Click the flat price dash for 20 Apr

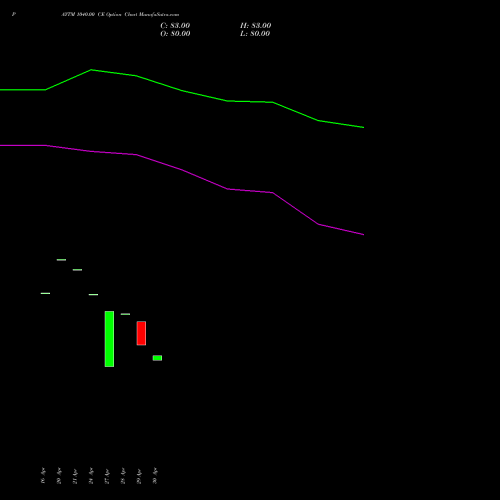point(61,260)
